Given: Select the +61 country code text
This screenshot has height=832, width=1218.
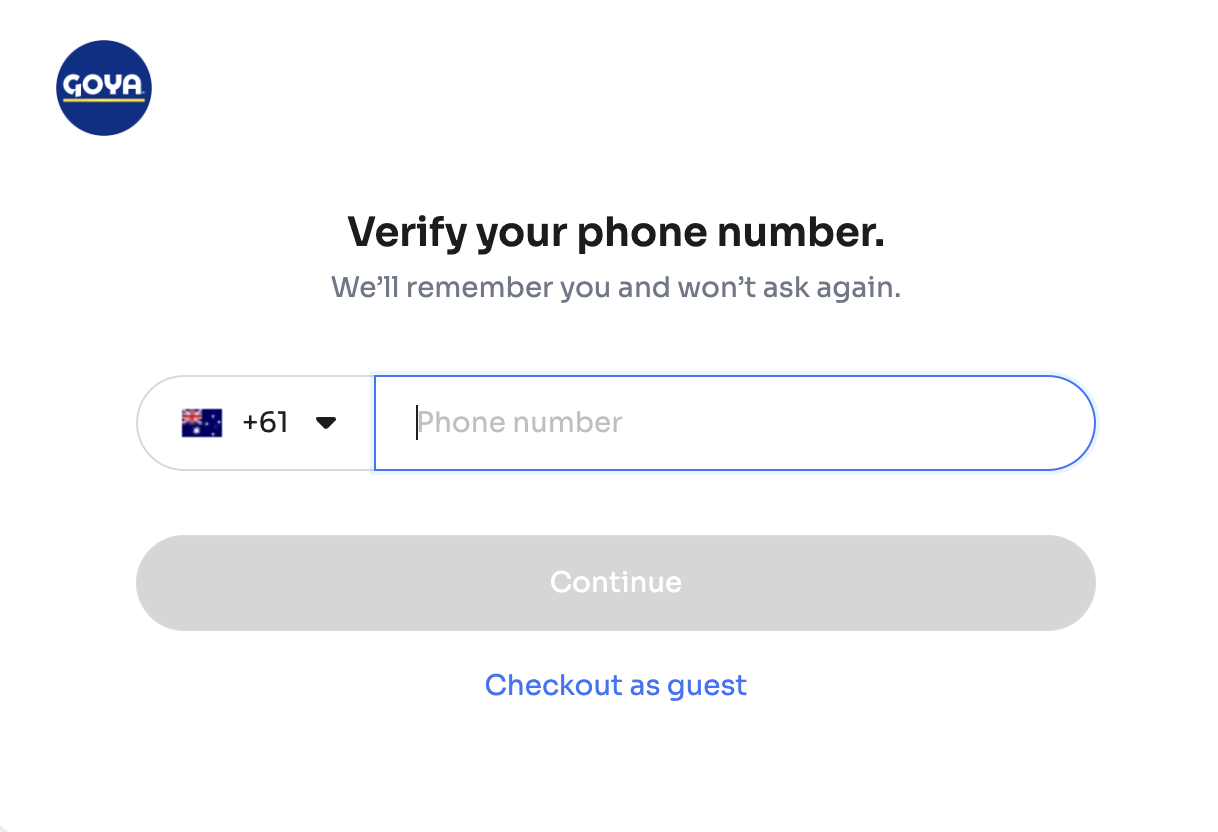Looking at the screenshot, I should 265,423.
